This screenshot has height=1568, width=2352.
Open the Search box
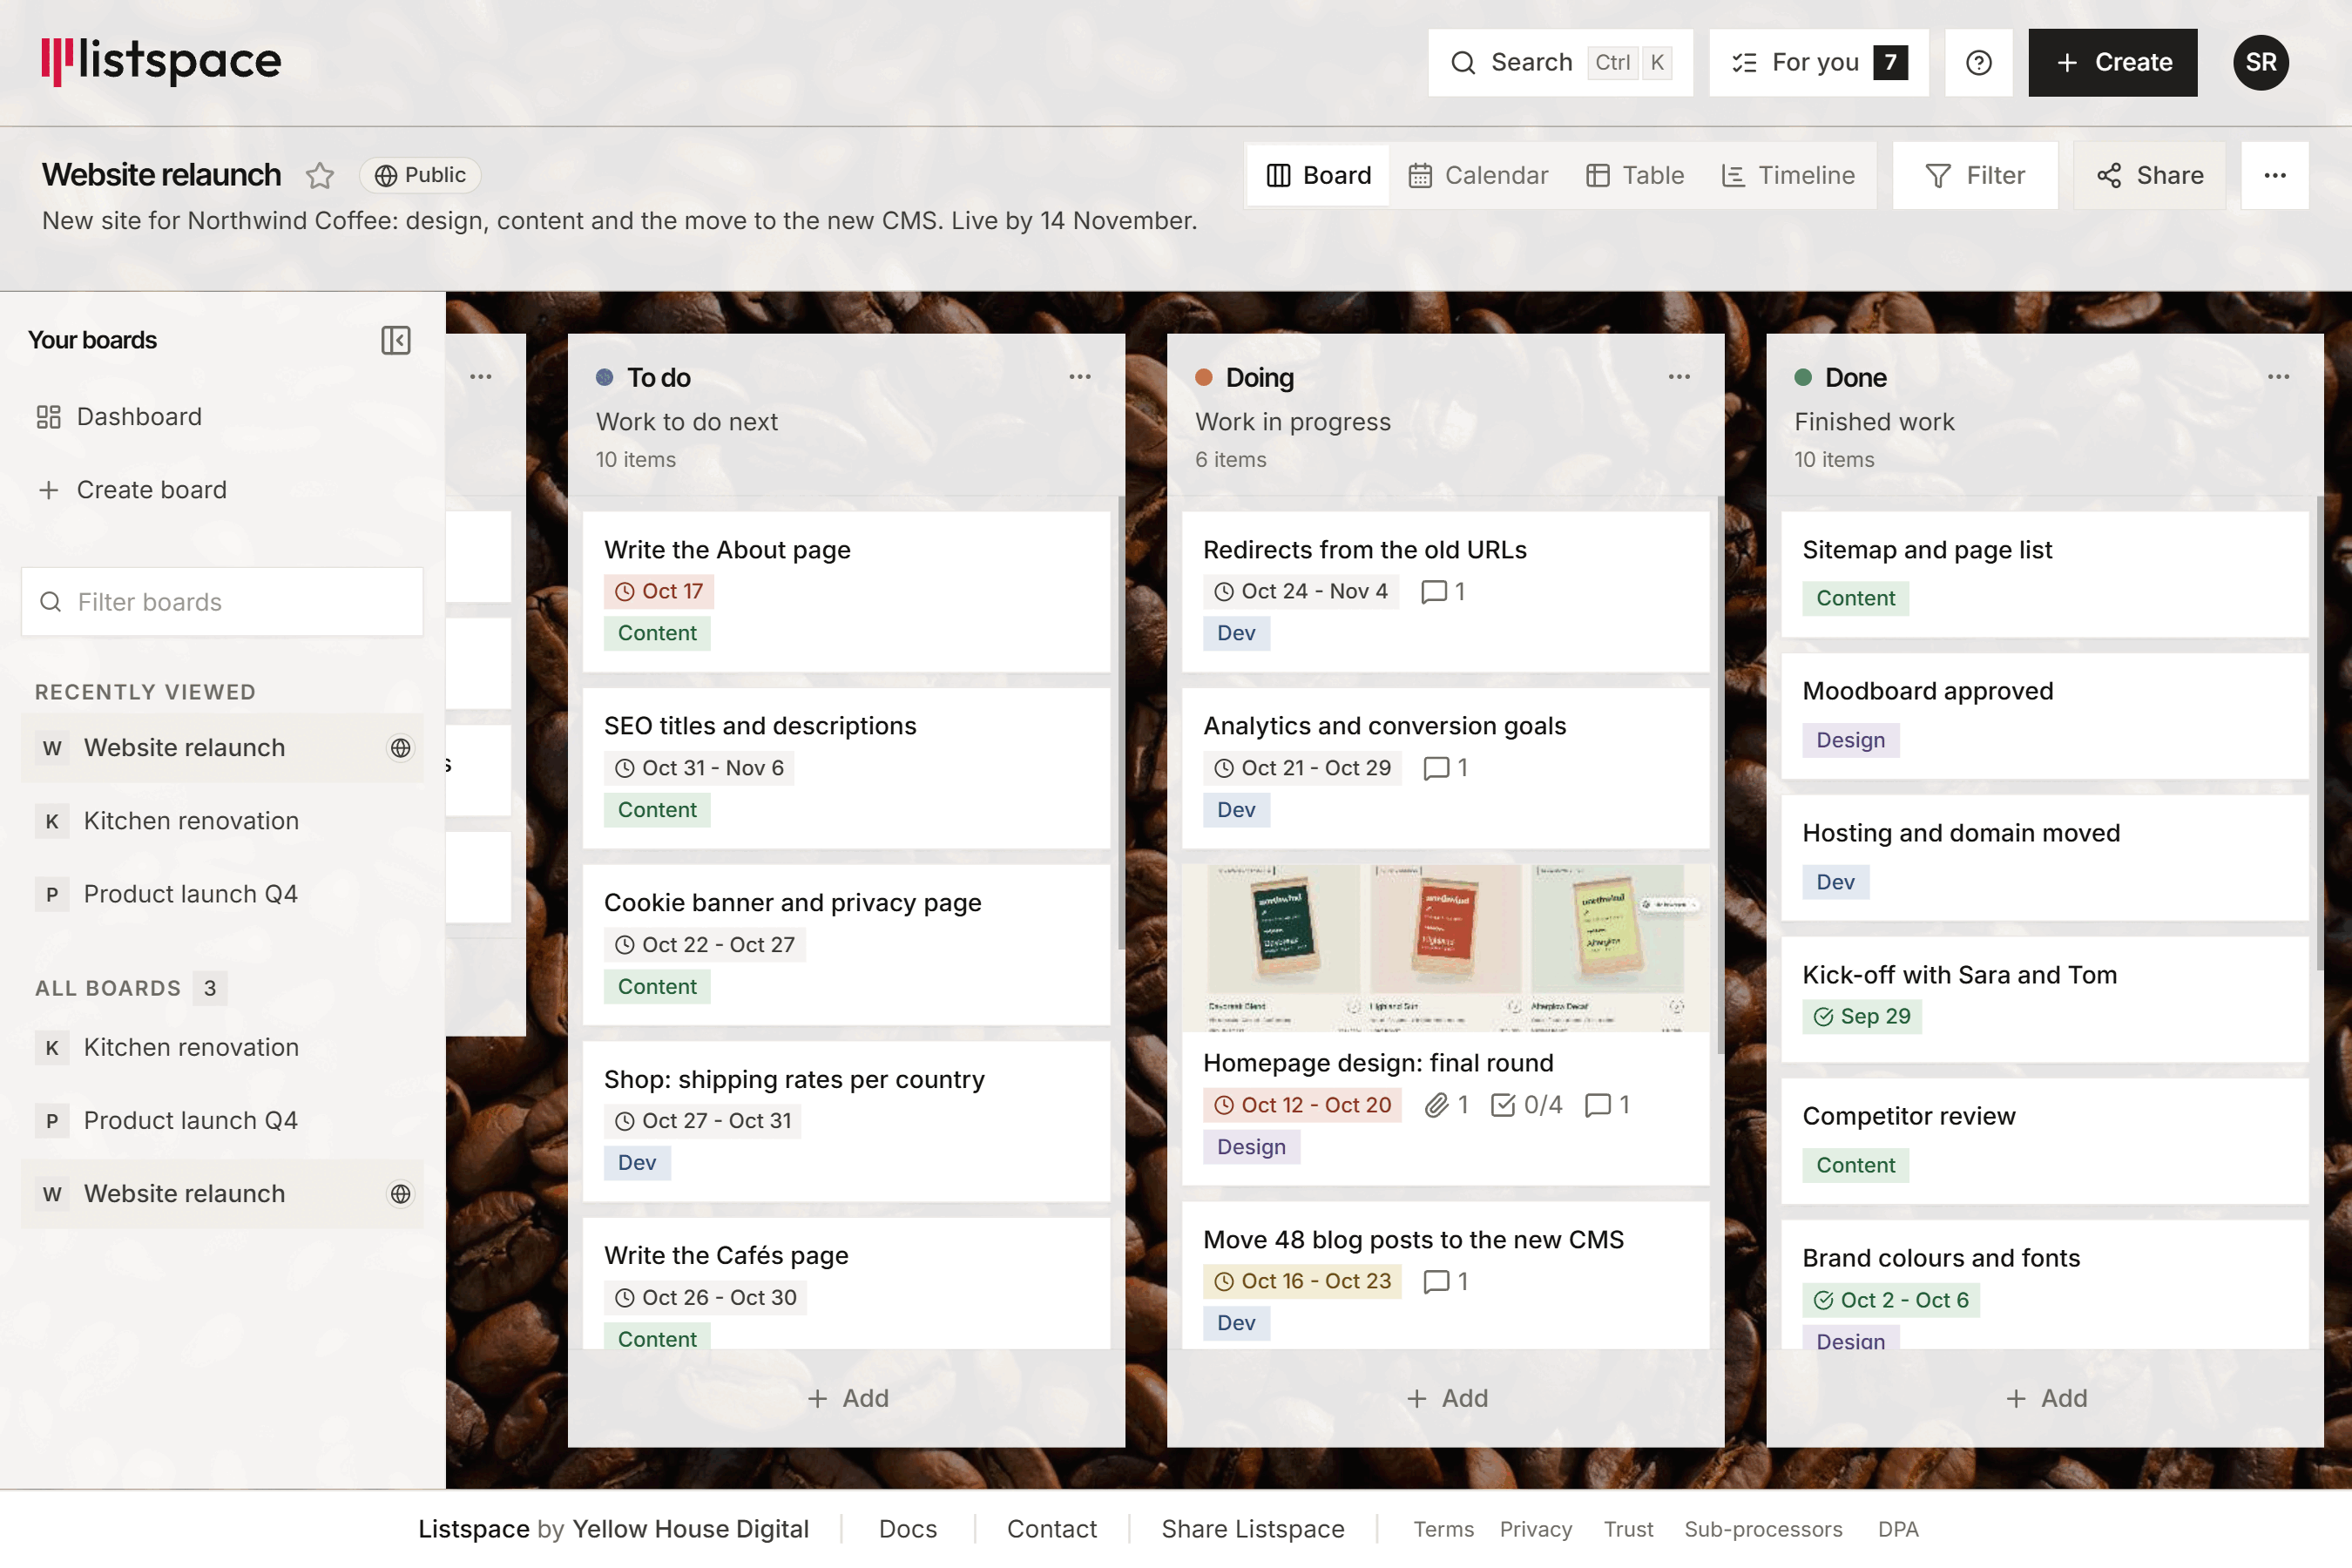point(1559,62)
